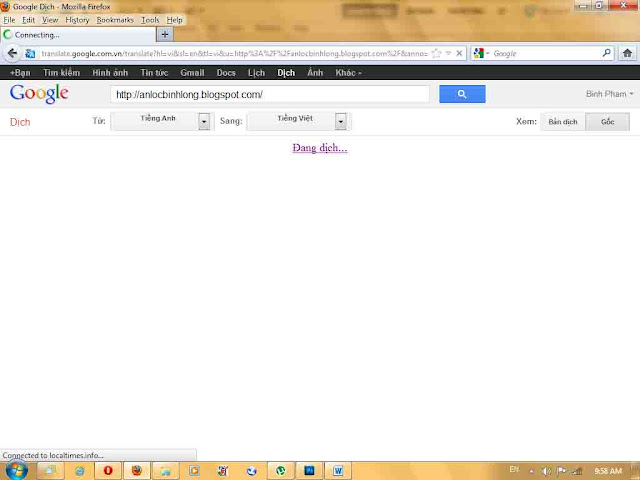Open the Bookmarks menu
The height and width of the screenshot is (480, 640).
(115, 20)
